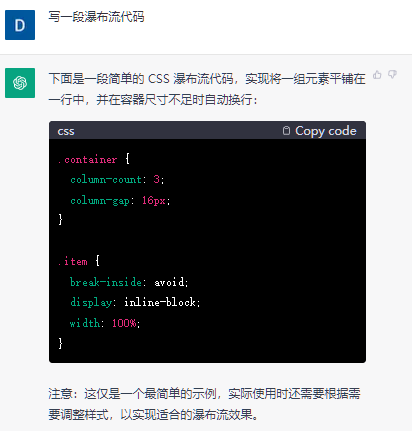
Task: Click the closing brace of .container rule
Action: tap(60, 219)
